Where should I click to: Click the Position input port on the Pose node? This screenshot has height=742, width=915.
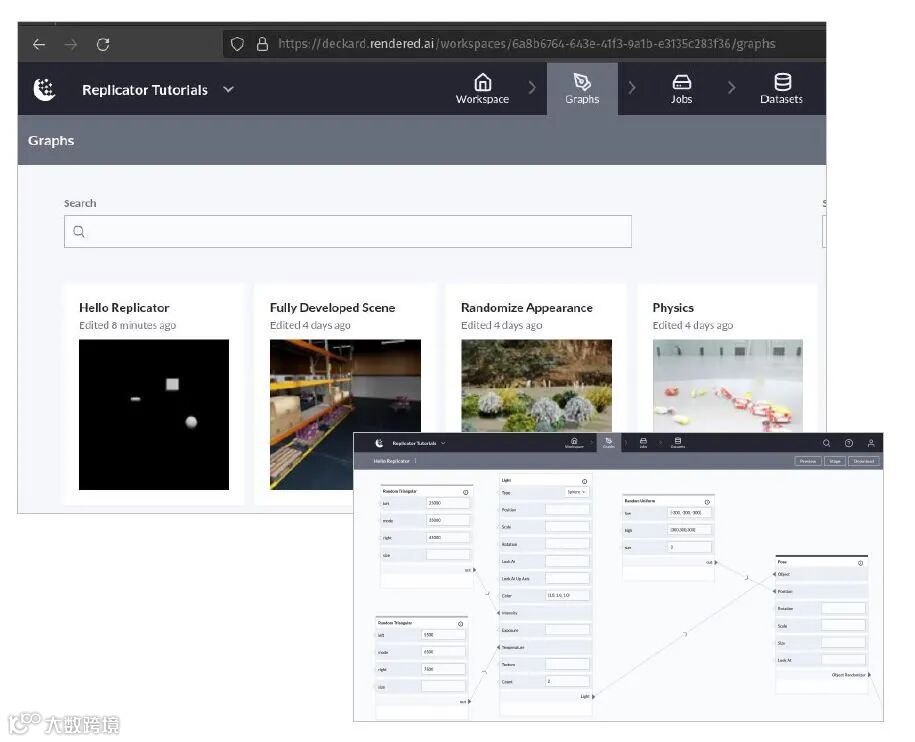pos(774,592)
